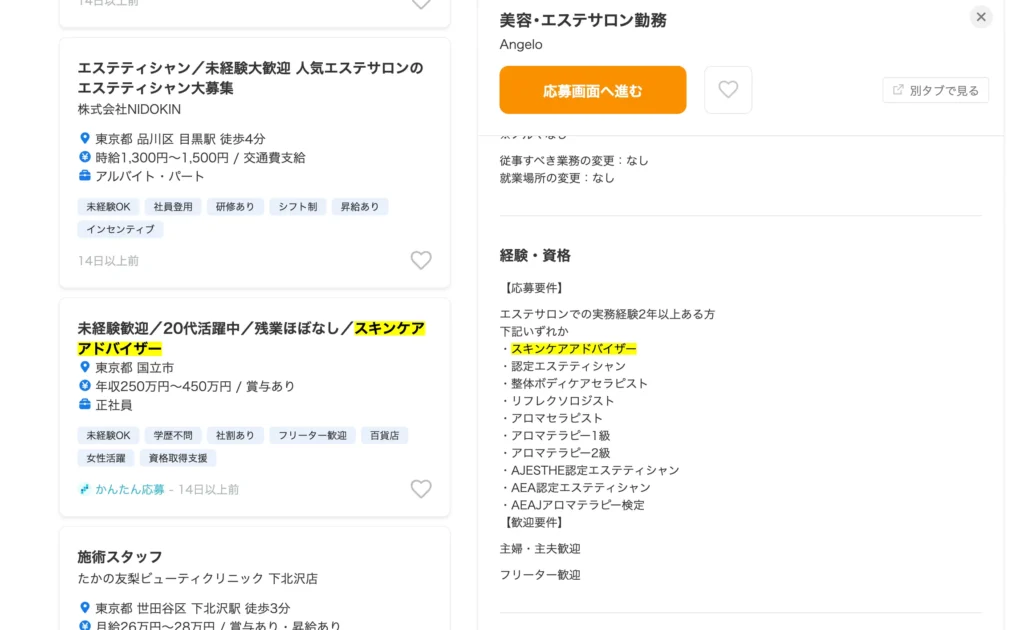The height and width of the screenshot is (630, 1024).
Task: Click the かんたん応募 quick-apply icon
Action: pos(85,490)
